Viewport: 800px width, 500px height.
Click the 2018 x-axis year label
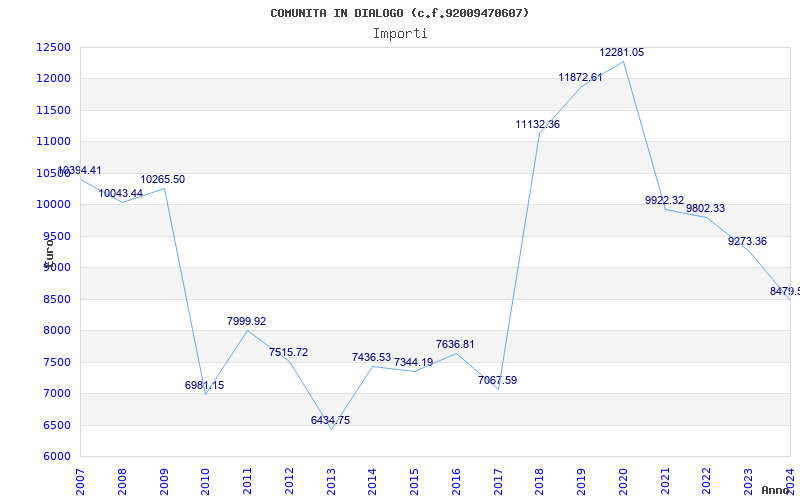pyautogui.click(x=540, y=482)
